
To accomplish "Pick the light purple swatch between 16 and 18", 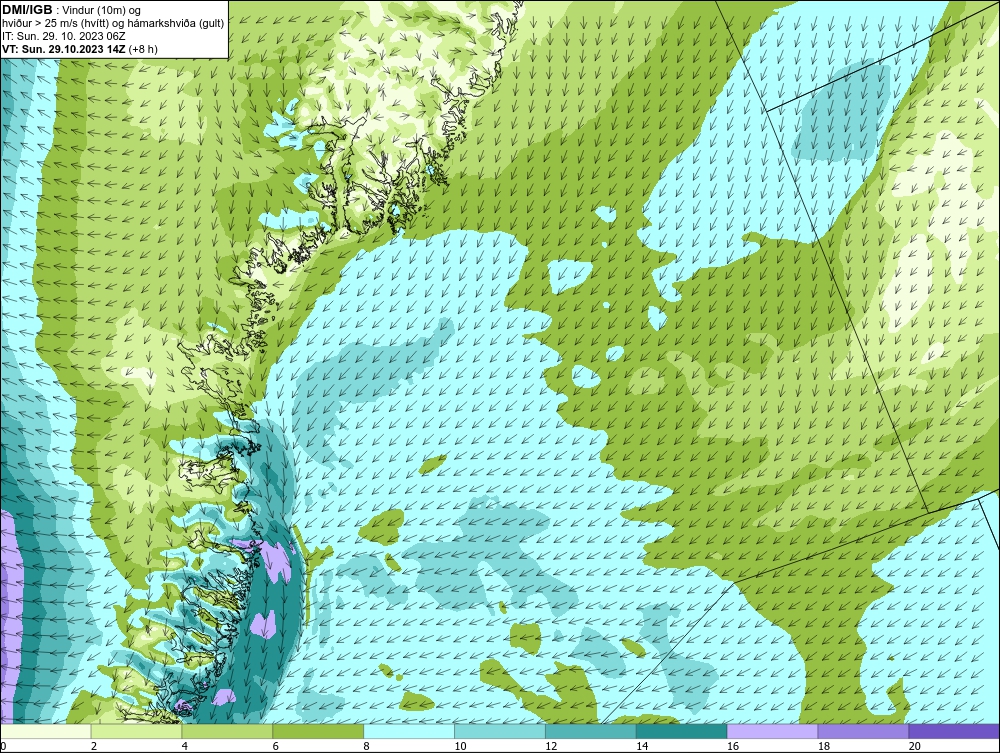I will coord(772,731).
